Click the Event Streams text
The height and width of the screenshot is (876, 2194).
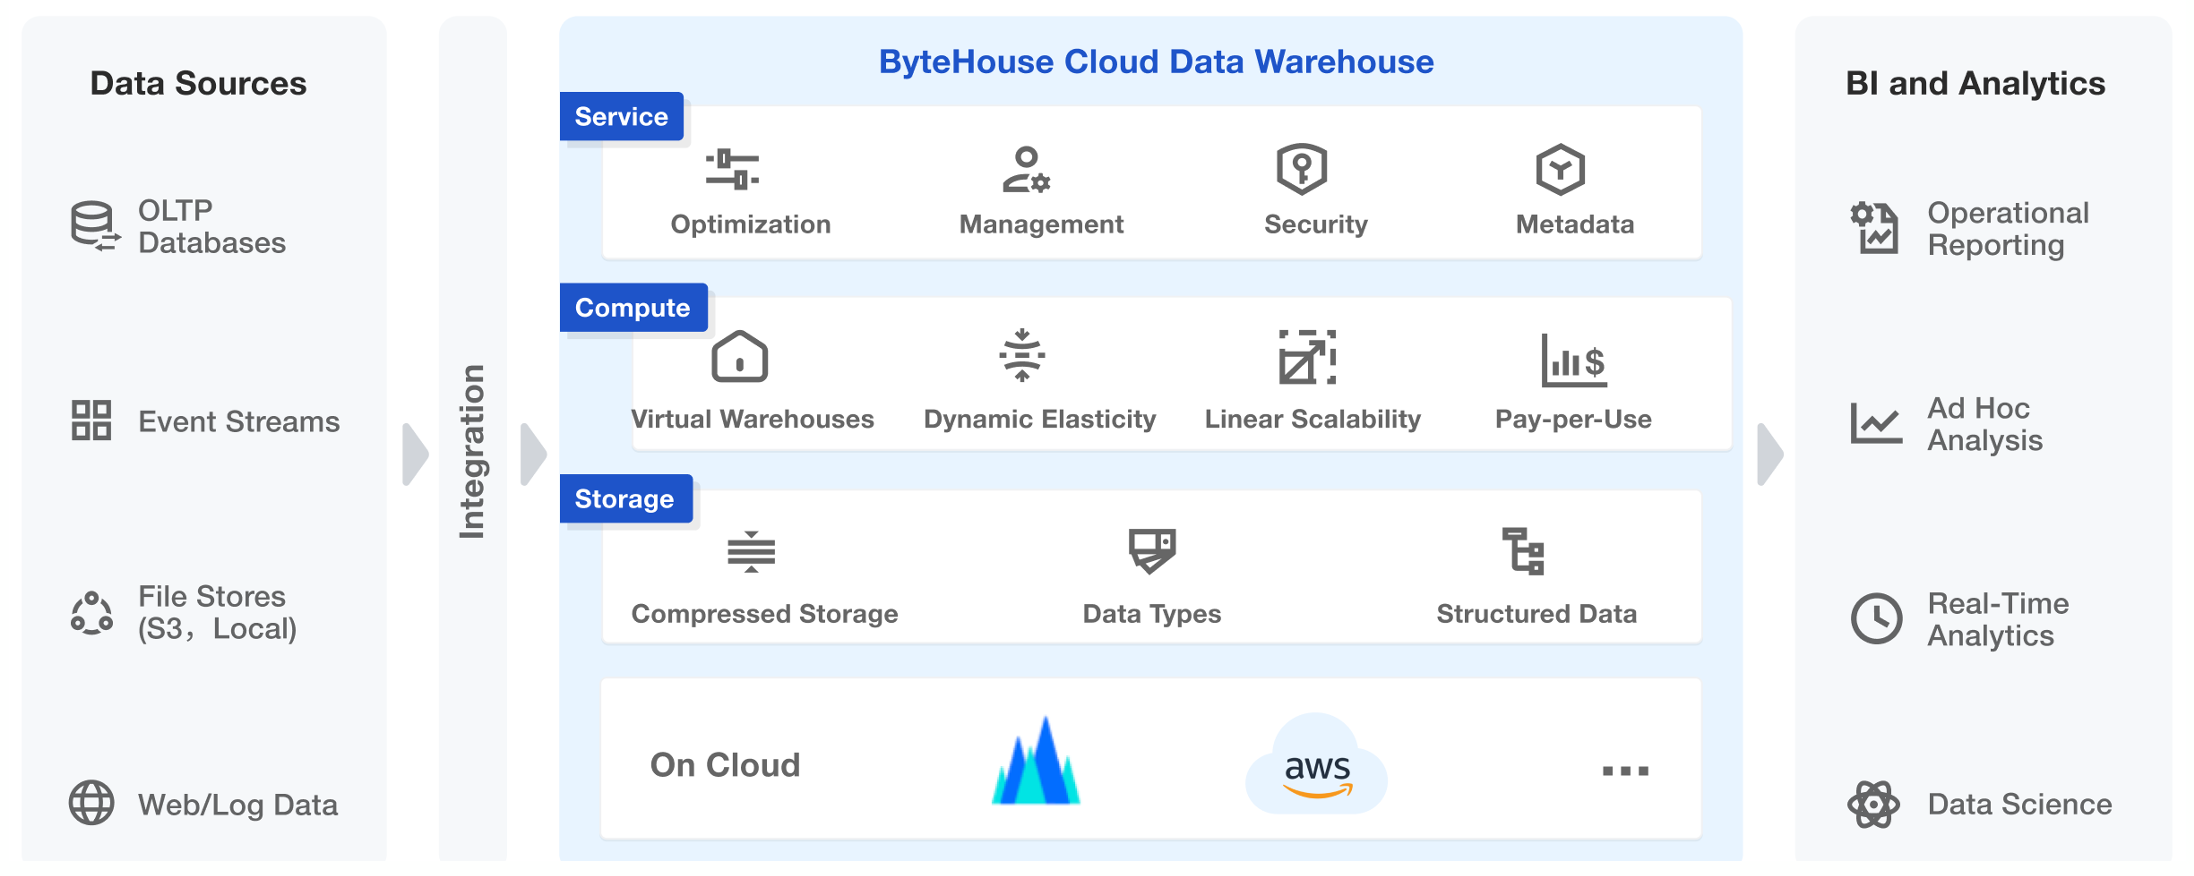tap(239, 421)
